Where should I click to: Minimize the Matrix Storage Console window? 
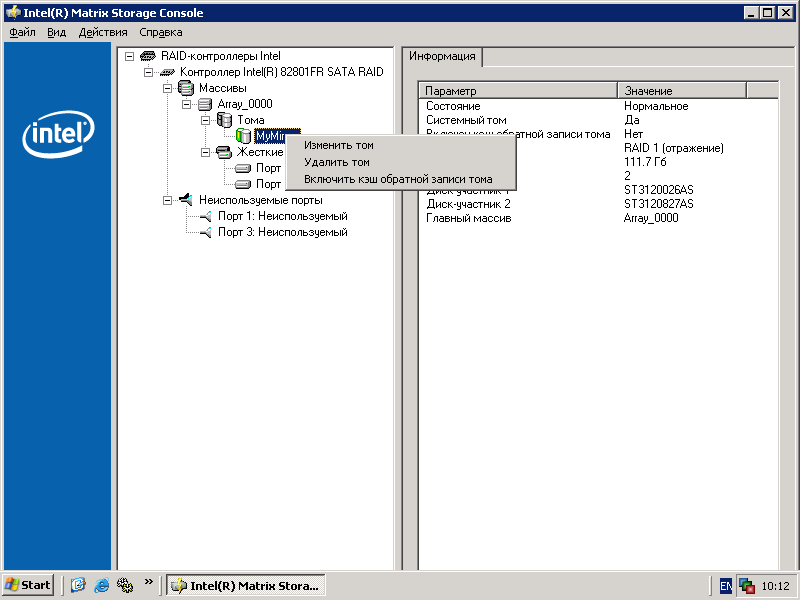(750, 13)
